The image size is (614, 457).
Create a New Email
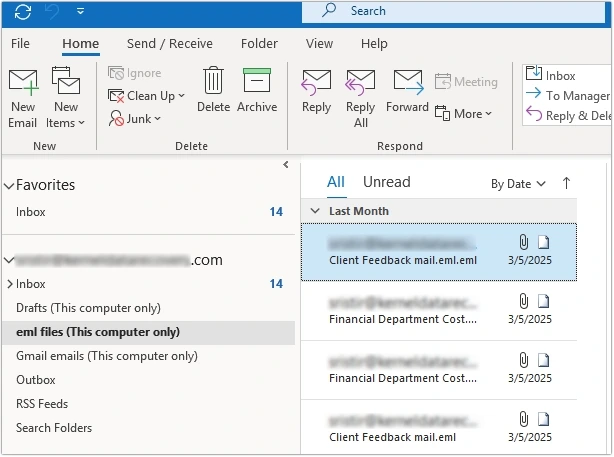tap(23, 98)
